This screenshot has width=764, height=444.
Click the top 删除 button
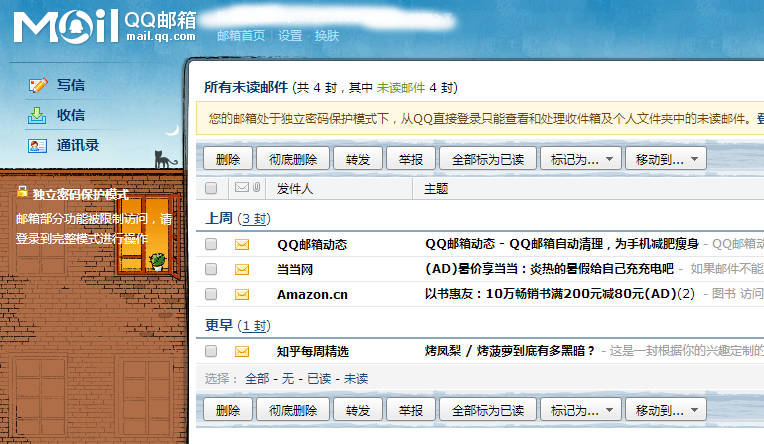pyautogui.click(x=228, y=159)
